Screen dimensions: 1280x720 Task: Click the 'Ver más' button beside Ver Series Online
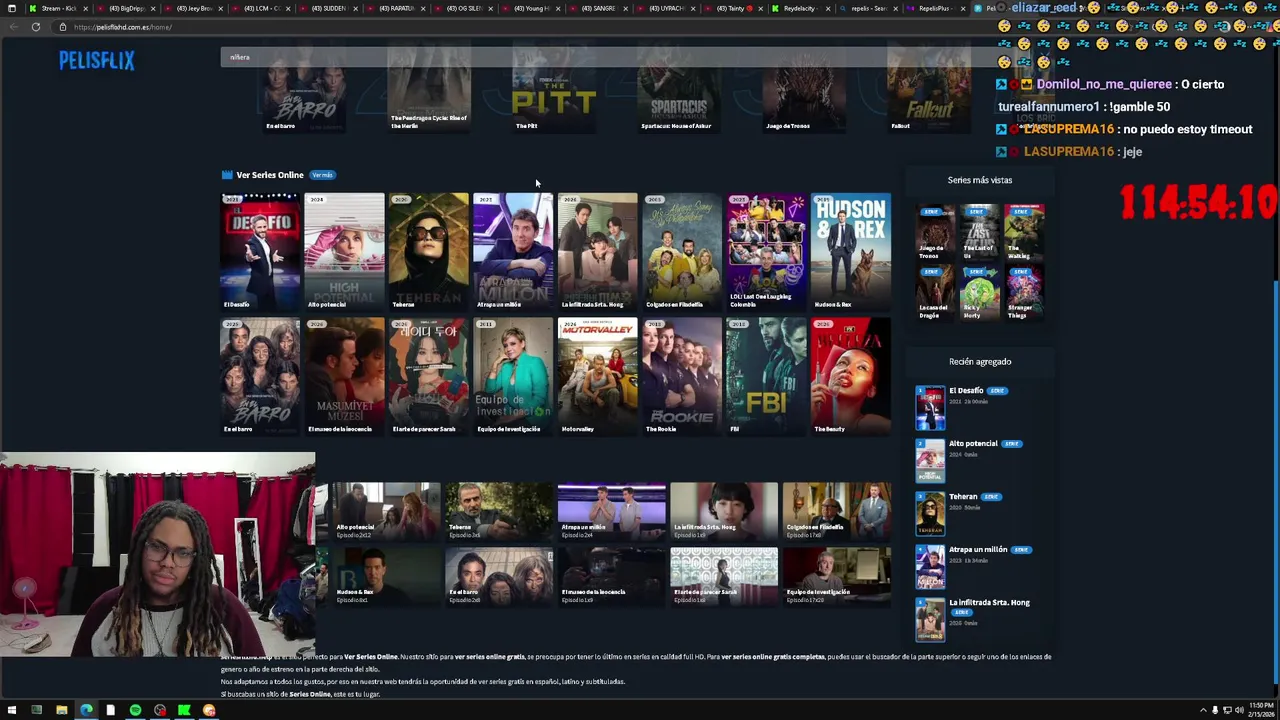click(x=322, y=175)
